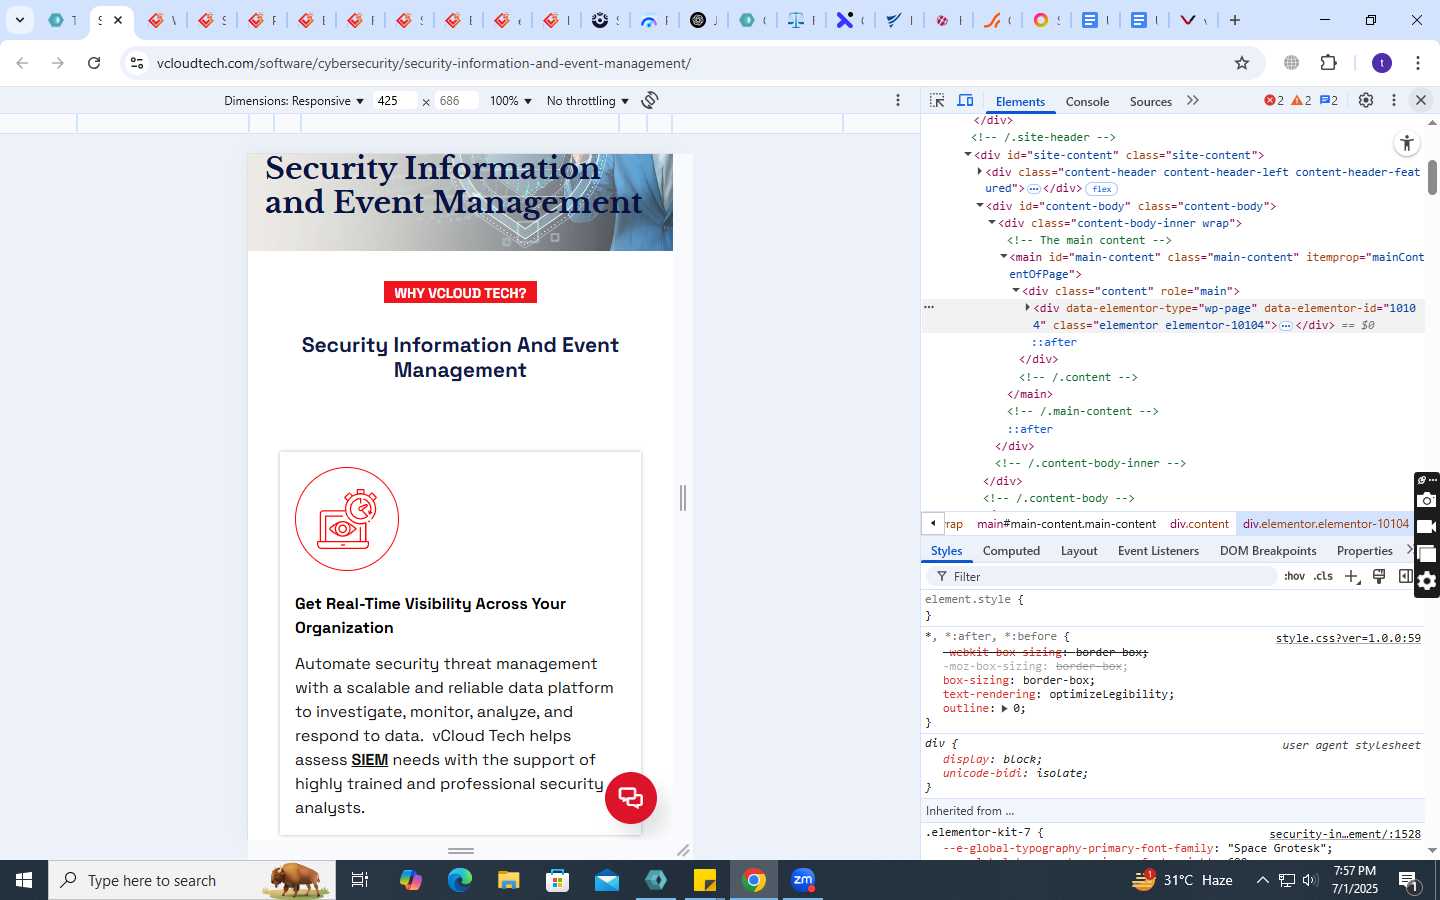Viewport: 1440px width, 900px height.
Task: Open the No throttling dropdown
Action: click(588, 101)
